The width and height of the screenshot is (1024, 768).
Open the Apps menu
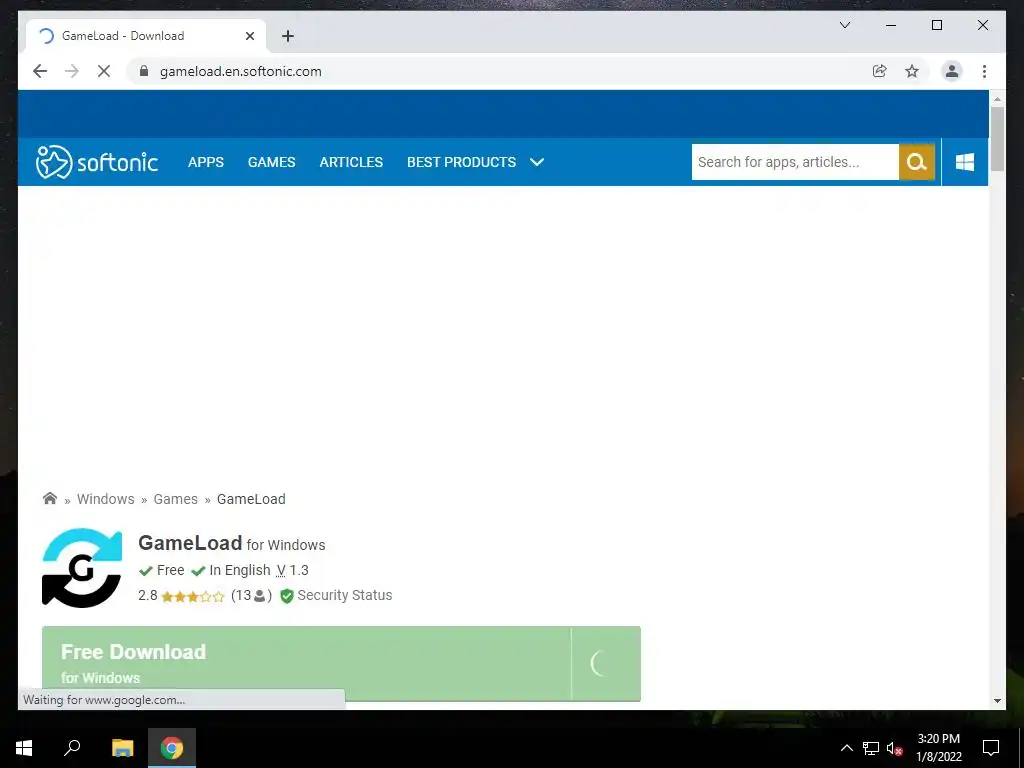(x=206, y=162)
